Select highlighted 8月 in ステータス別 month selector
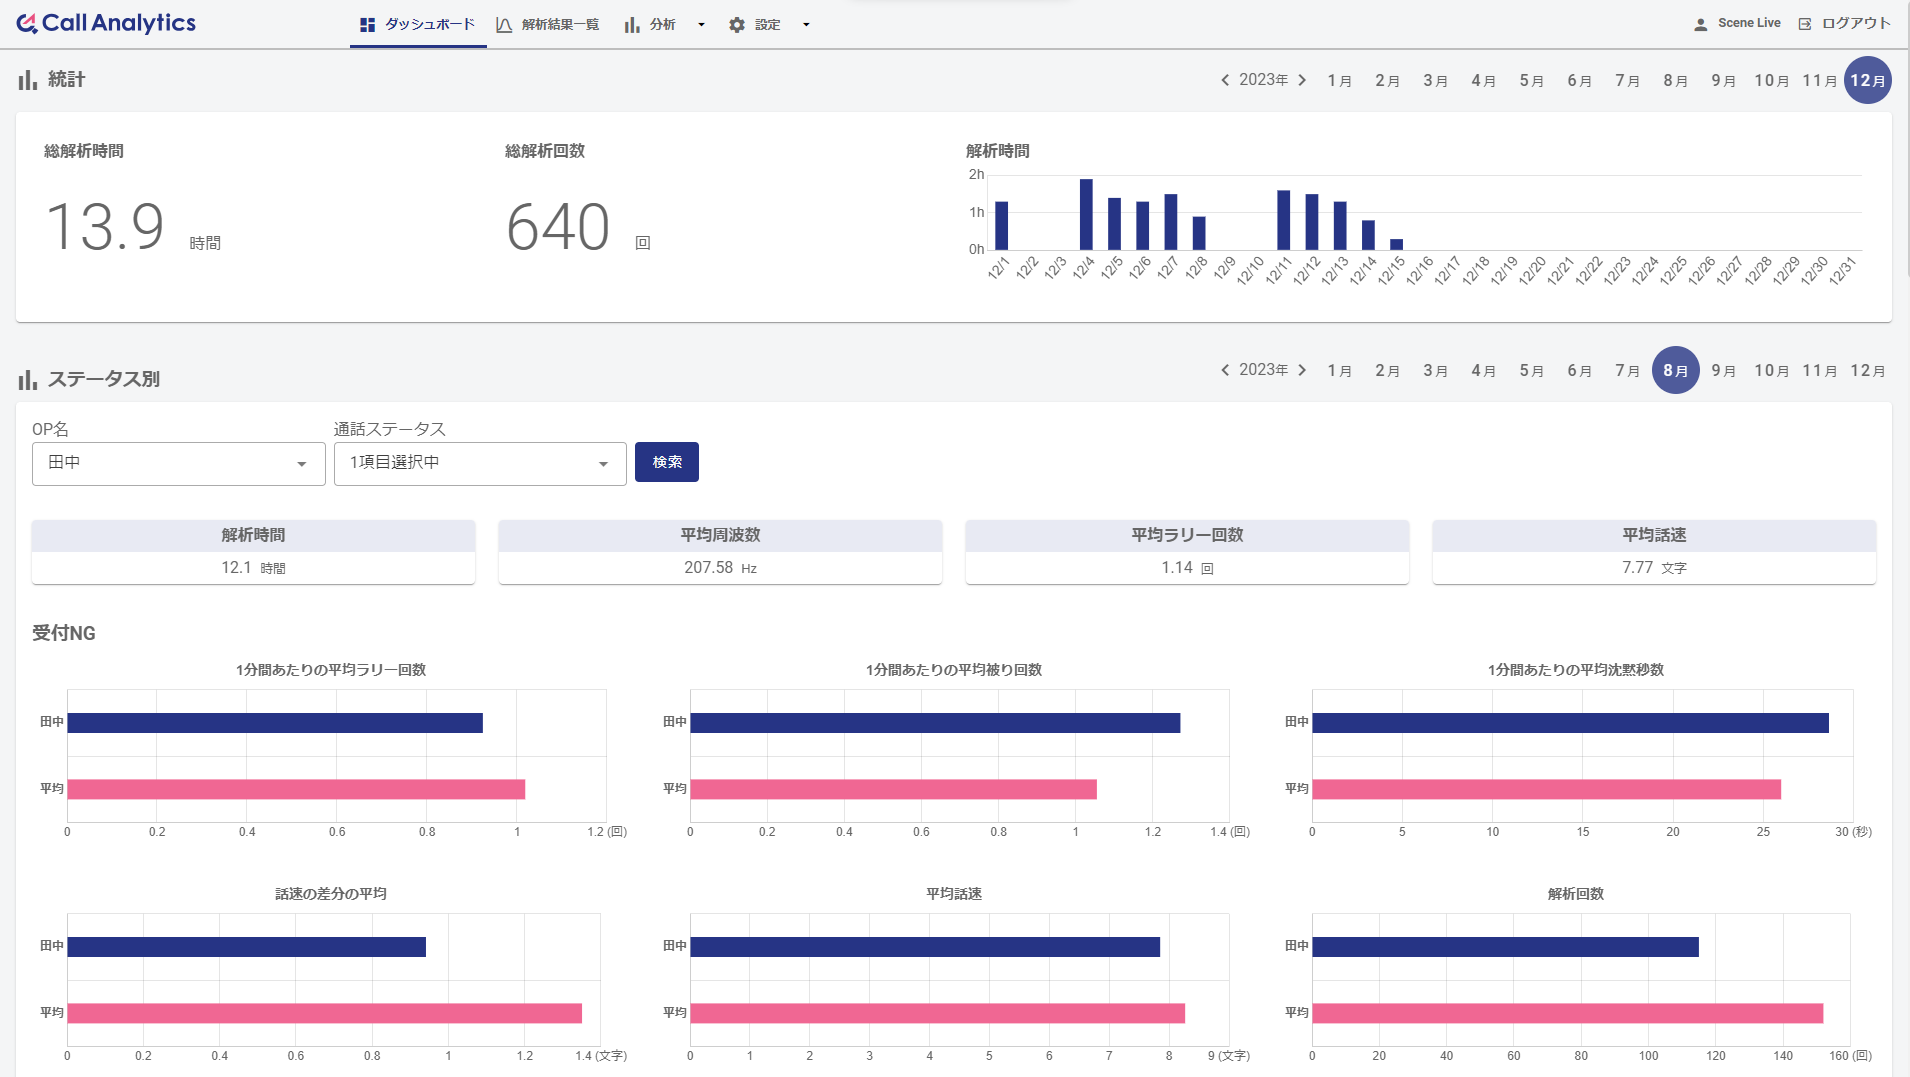This screenshot has width=1910, height=1077. click(1676, 370)
